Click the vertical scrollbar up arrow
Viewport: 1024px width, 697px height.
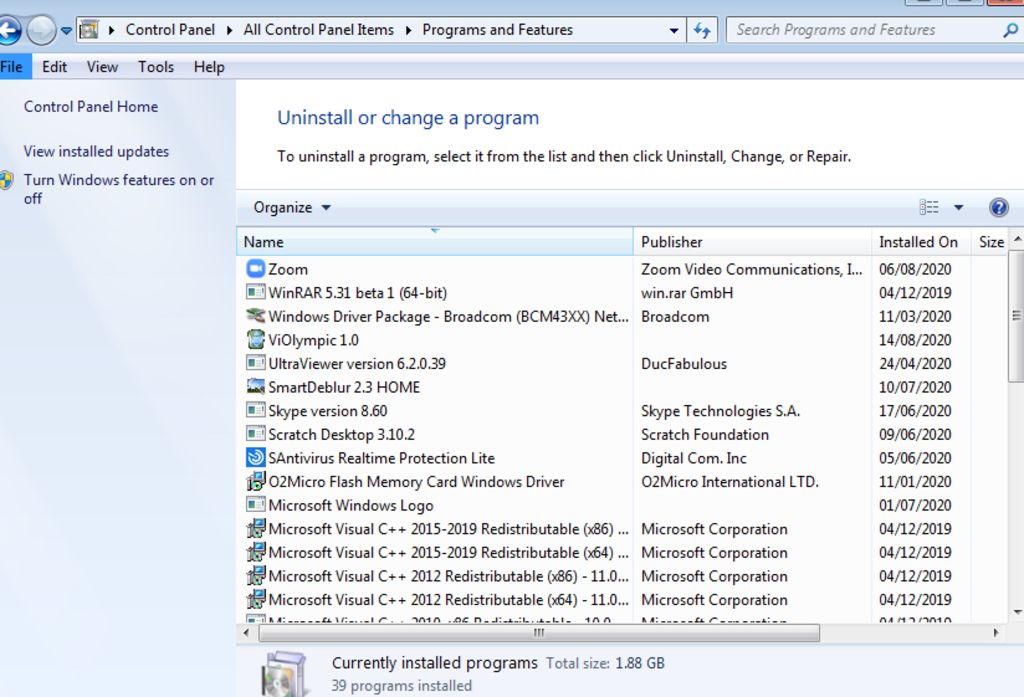(1017, 240)
